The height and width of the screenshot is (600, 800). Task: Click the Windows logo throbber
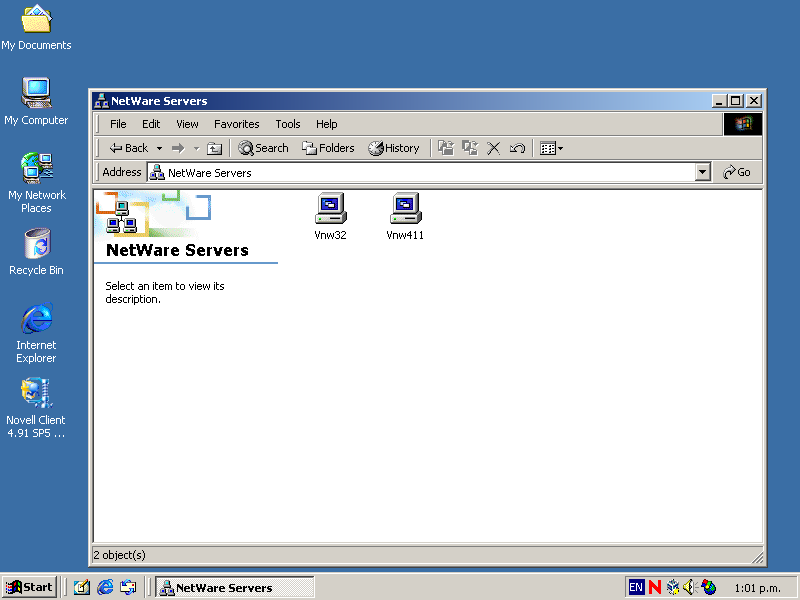click(x=743, y=124)
